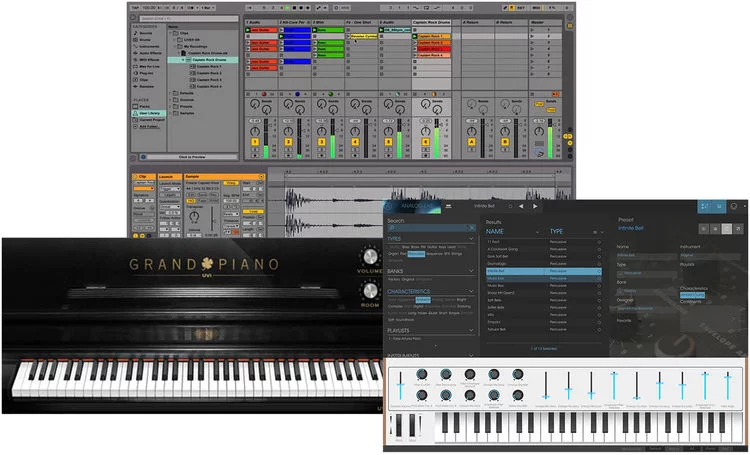
Task: Clear the Analog Lab search with X
Action: pos(472,228)
